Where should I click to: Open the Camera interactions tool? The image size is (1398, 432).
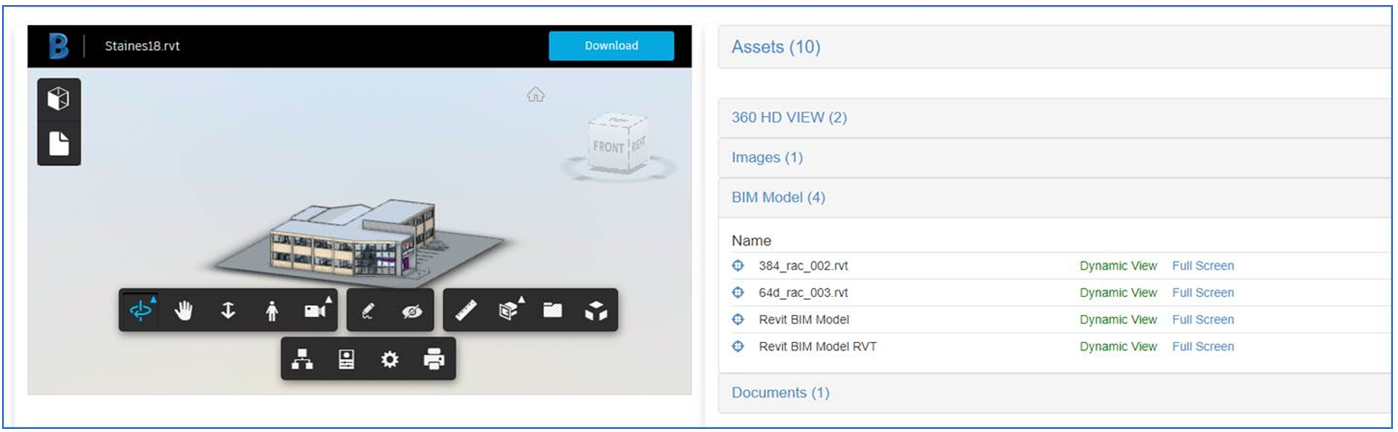[x=316, y=311]
